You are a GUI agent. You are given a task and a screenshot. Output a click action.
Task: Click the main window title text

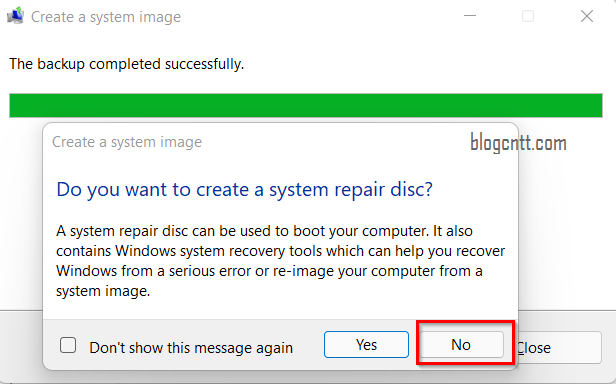click(x=106, y=17)
